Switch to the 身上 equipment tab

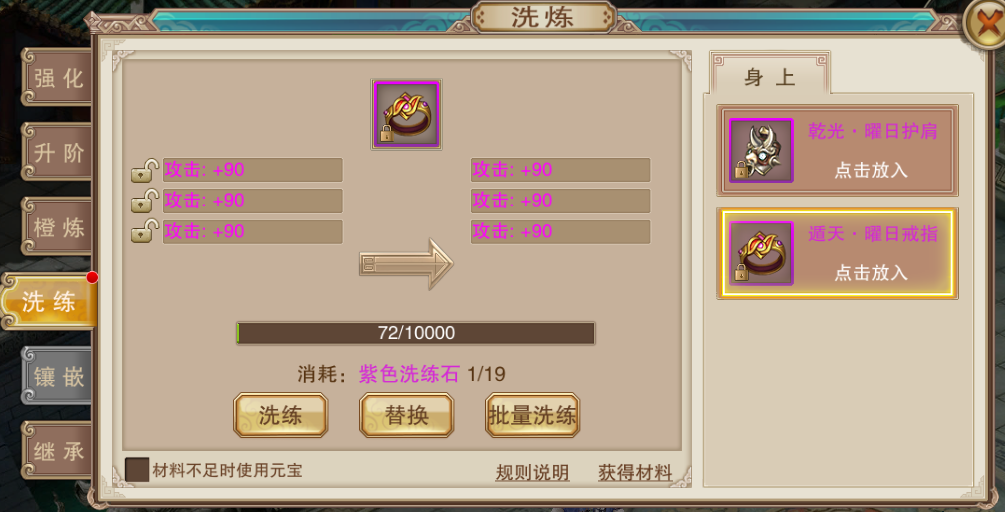(x=770, y=77)
